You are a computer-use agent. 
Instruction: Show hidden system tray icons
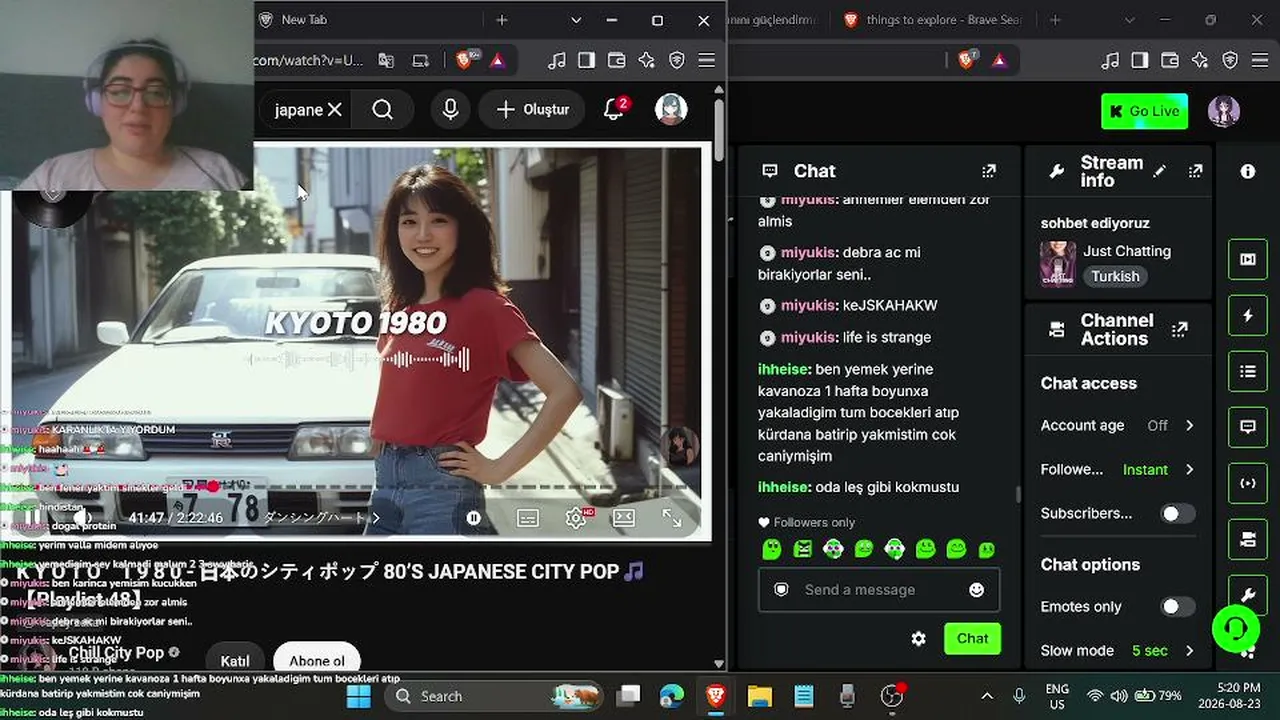click(987, 696)
